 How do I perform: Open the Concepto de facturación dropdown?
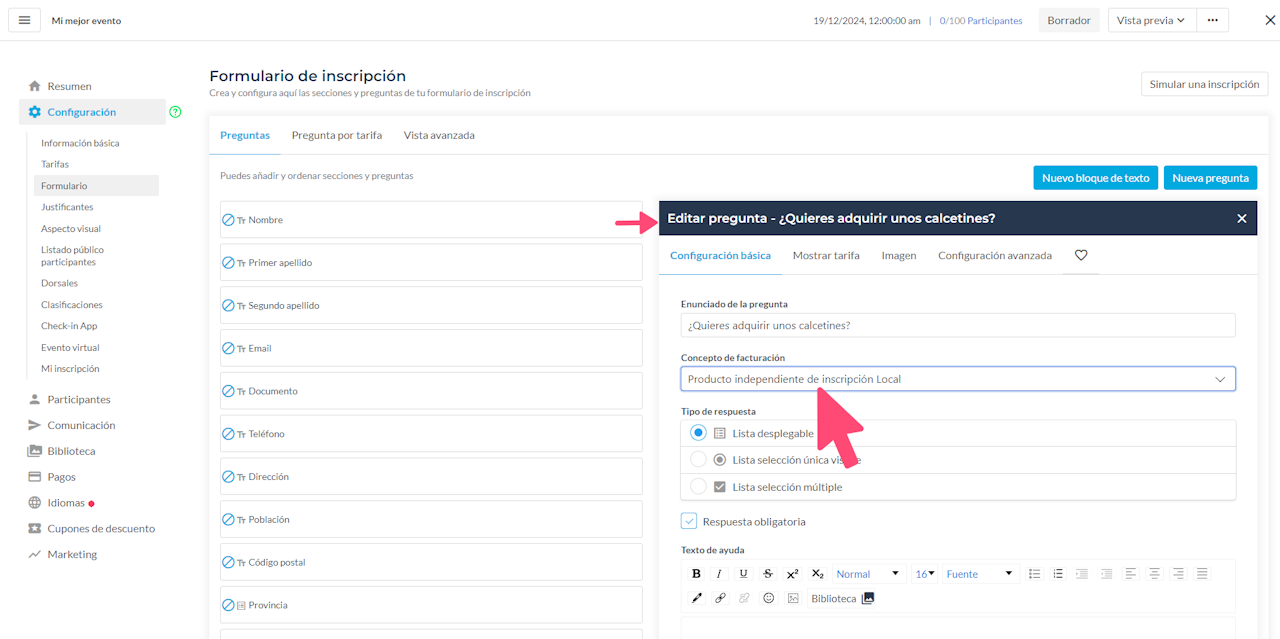tap(958, 379)
